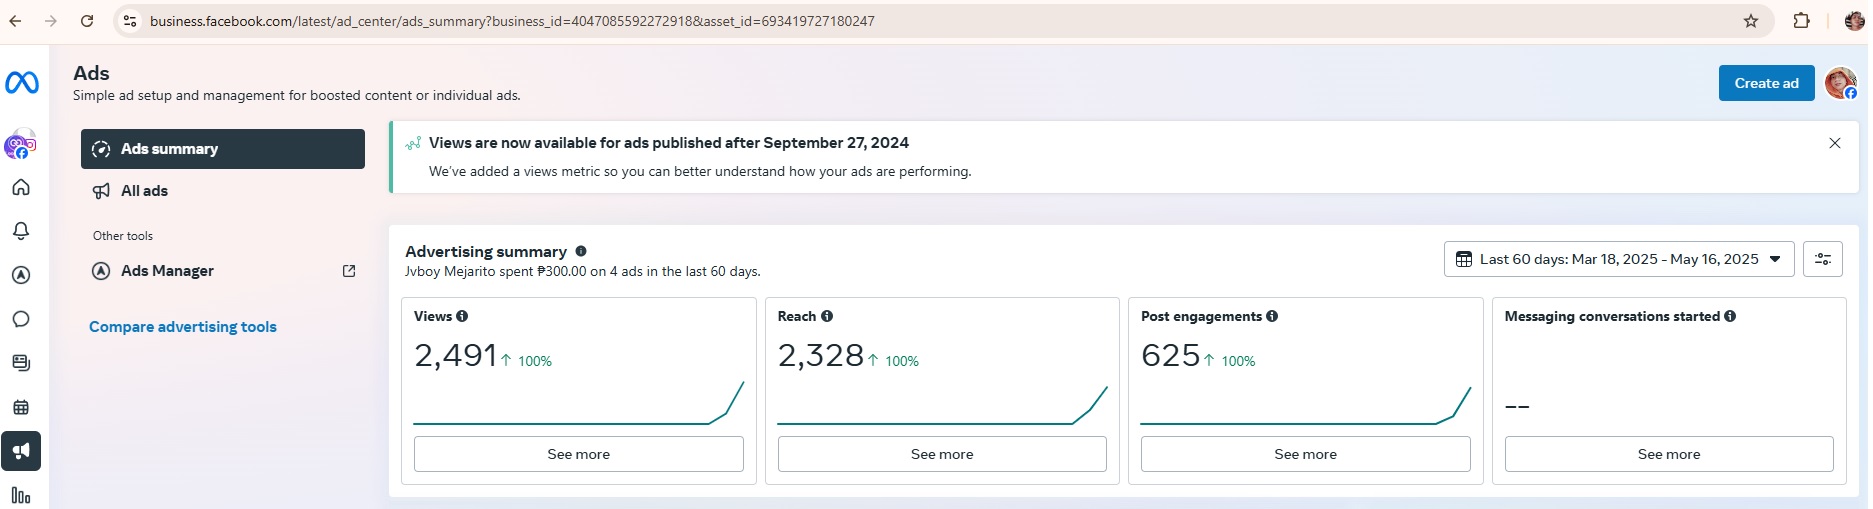Expand the Last 60 days date dropdown

[1618, 259]
